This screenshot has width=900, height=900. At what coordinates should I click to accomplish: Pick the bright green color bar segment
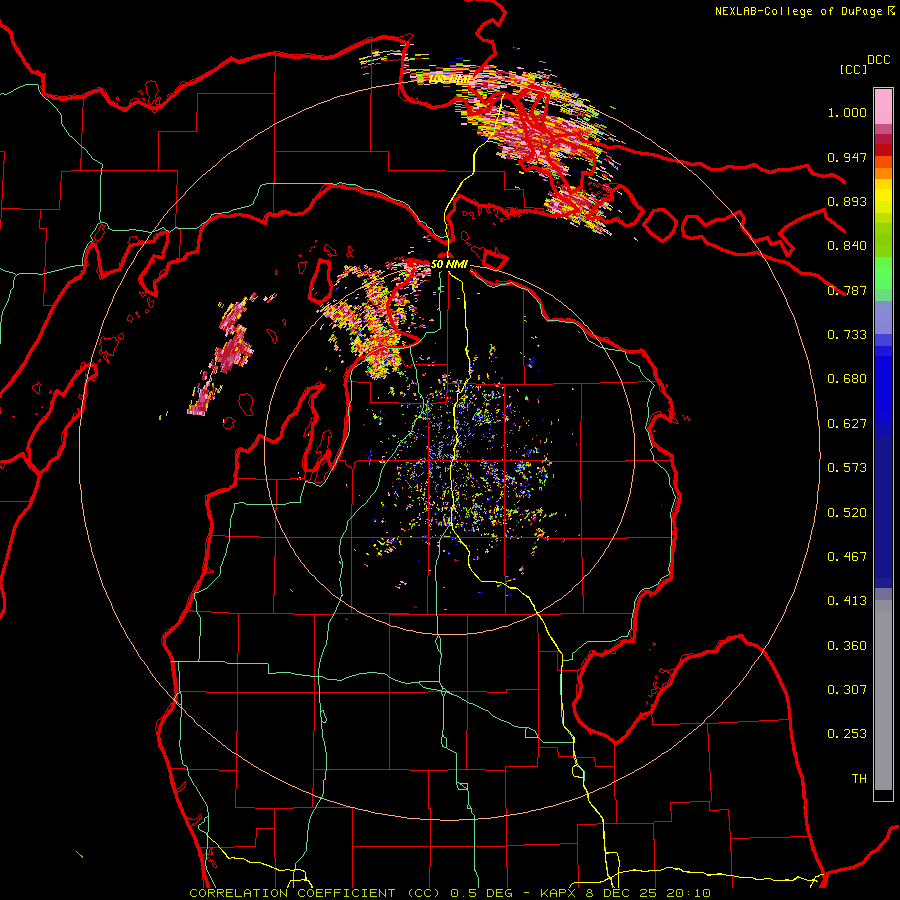click(883, 273)
